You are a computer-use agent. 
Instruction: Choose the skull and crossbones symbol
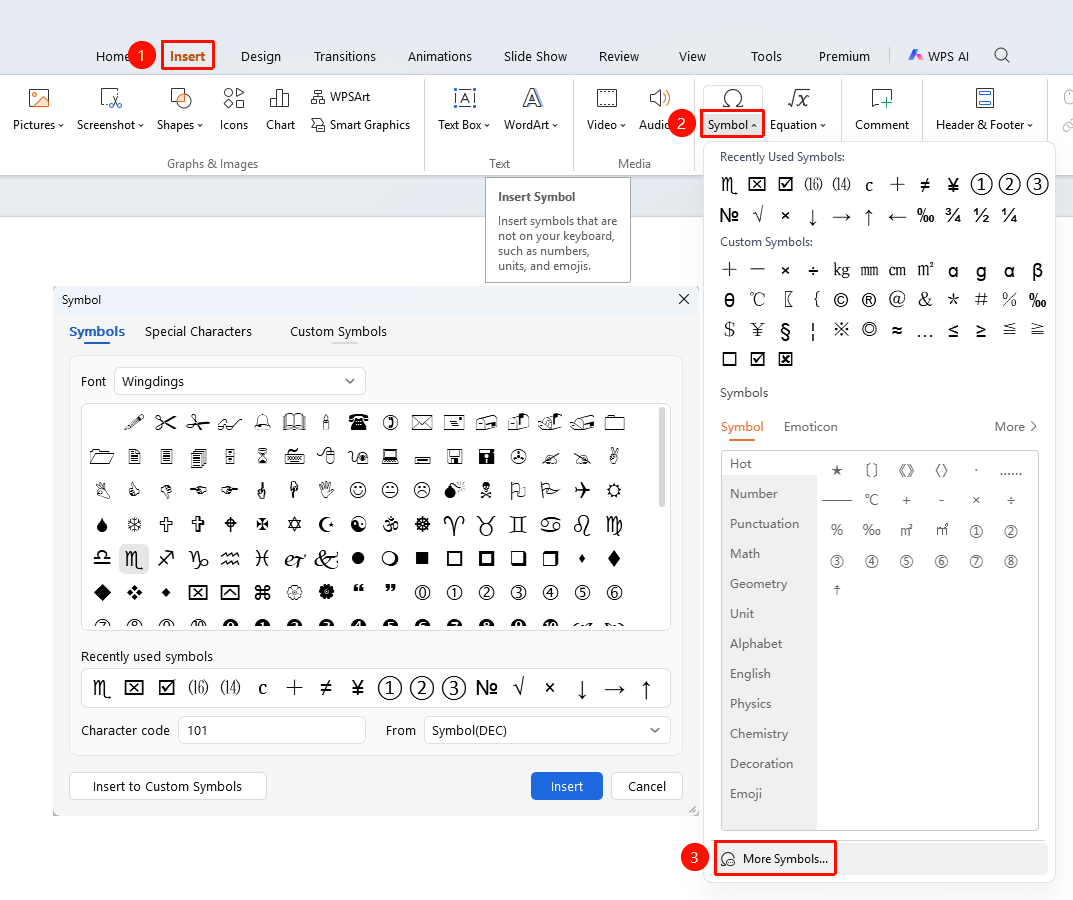[x=486, y=490]
